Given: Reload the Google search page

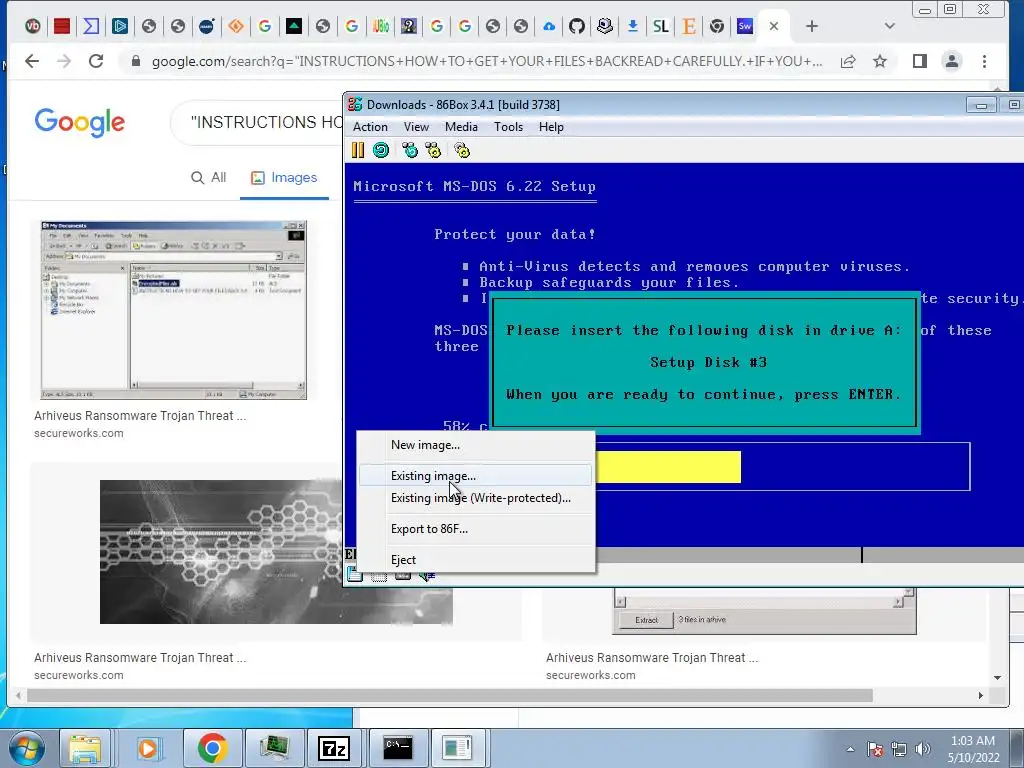Looking at the screenshot, I should tap(96, 61).
